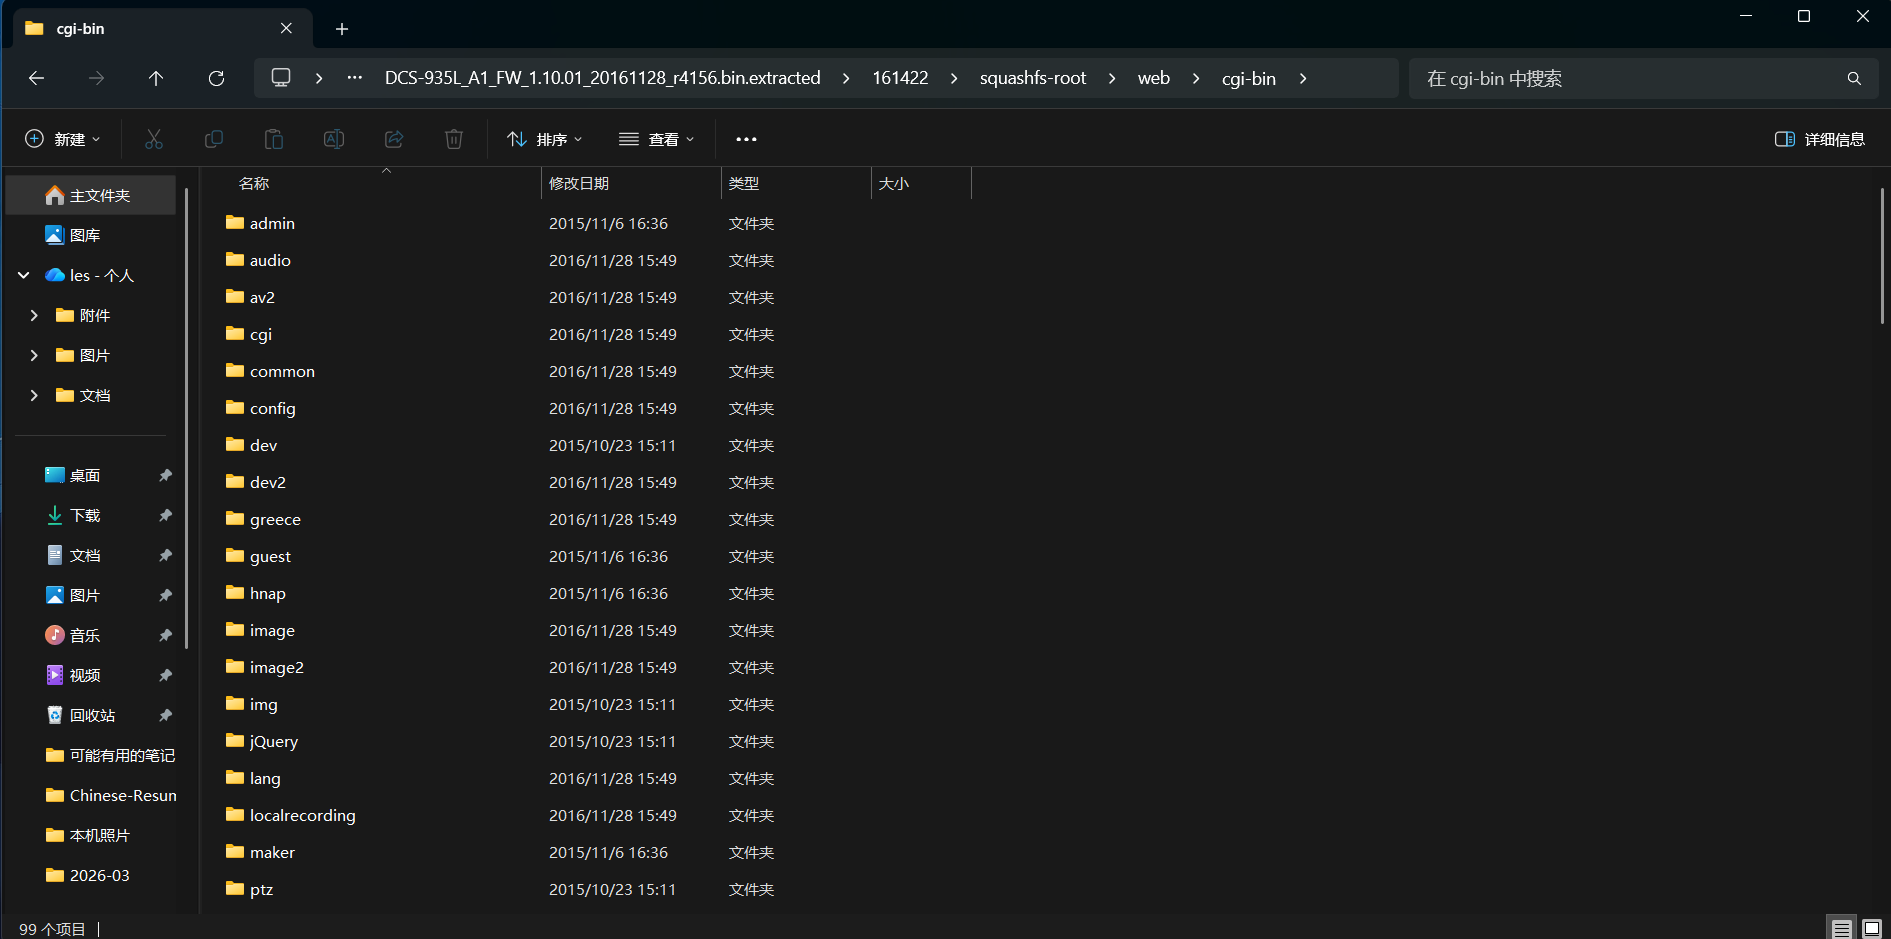1891x939 pixels.
Task: Navigate back to previous folder
Action: pos(37,78)
